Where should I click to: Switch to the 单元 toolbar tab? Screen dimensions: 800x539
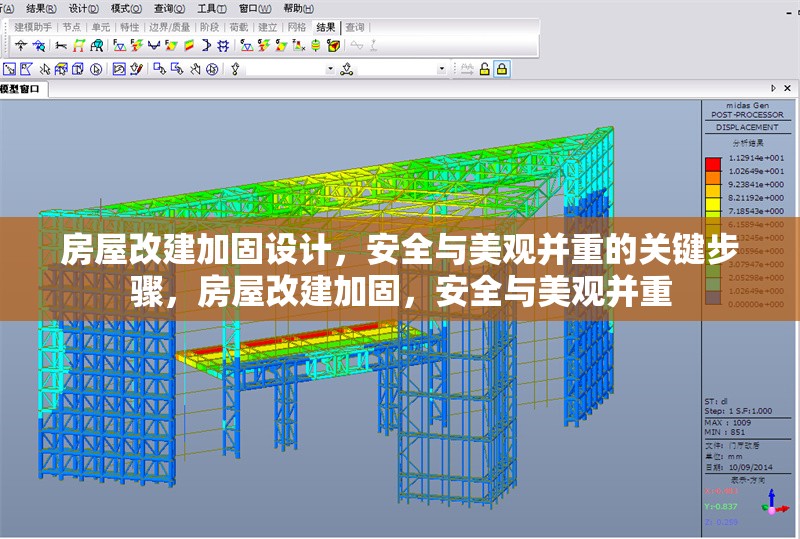coord(101,27)
